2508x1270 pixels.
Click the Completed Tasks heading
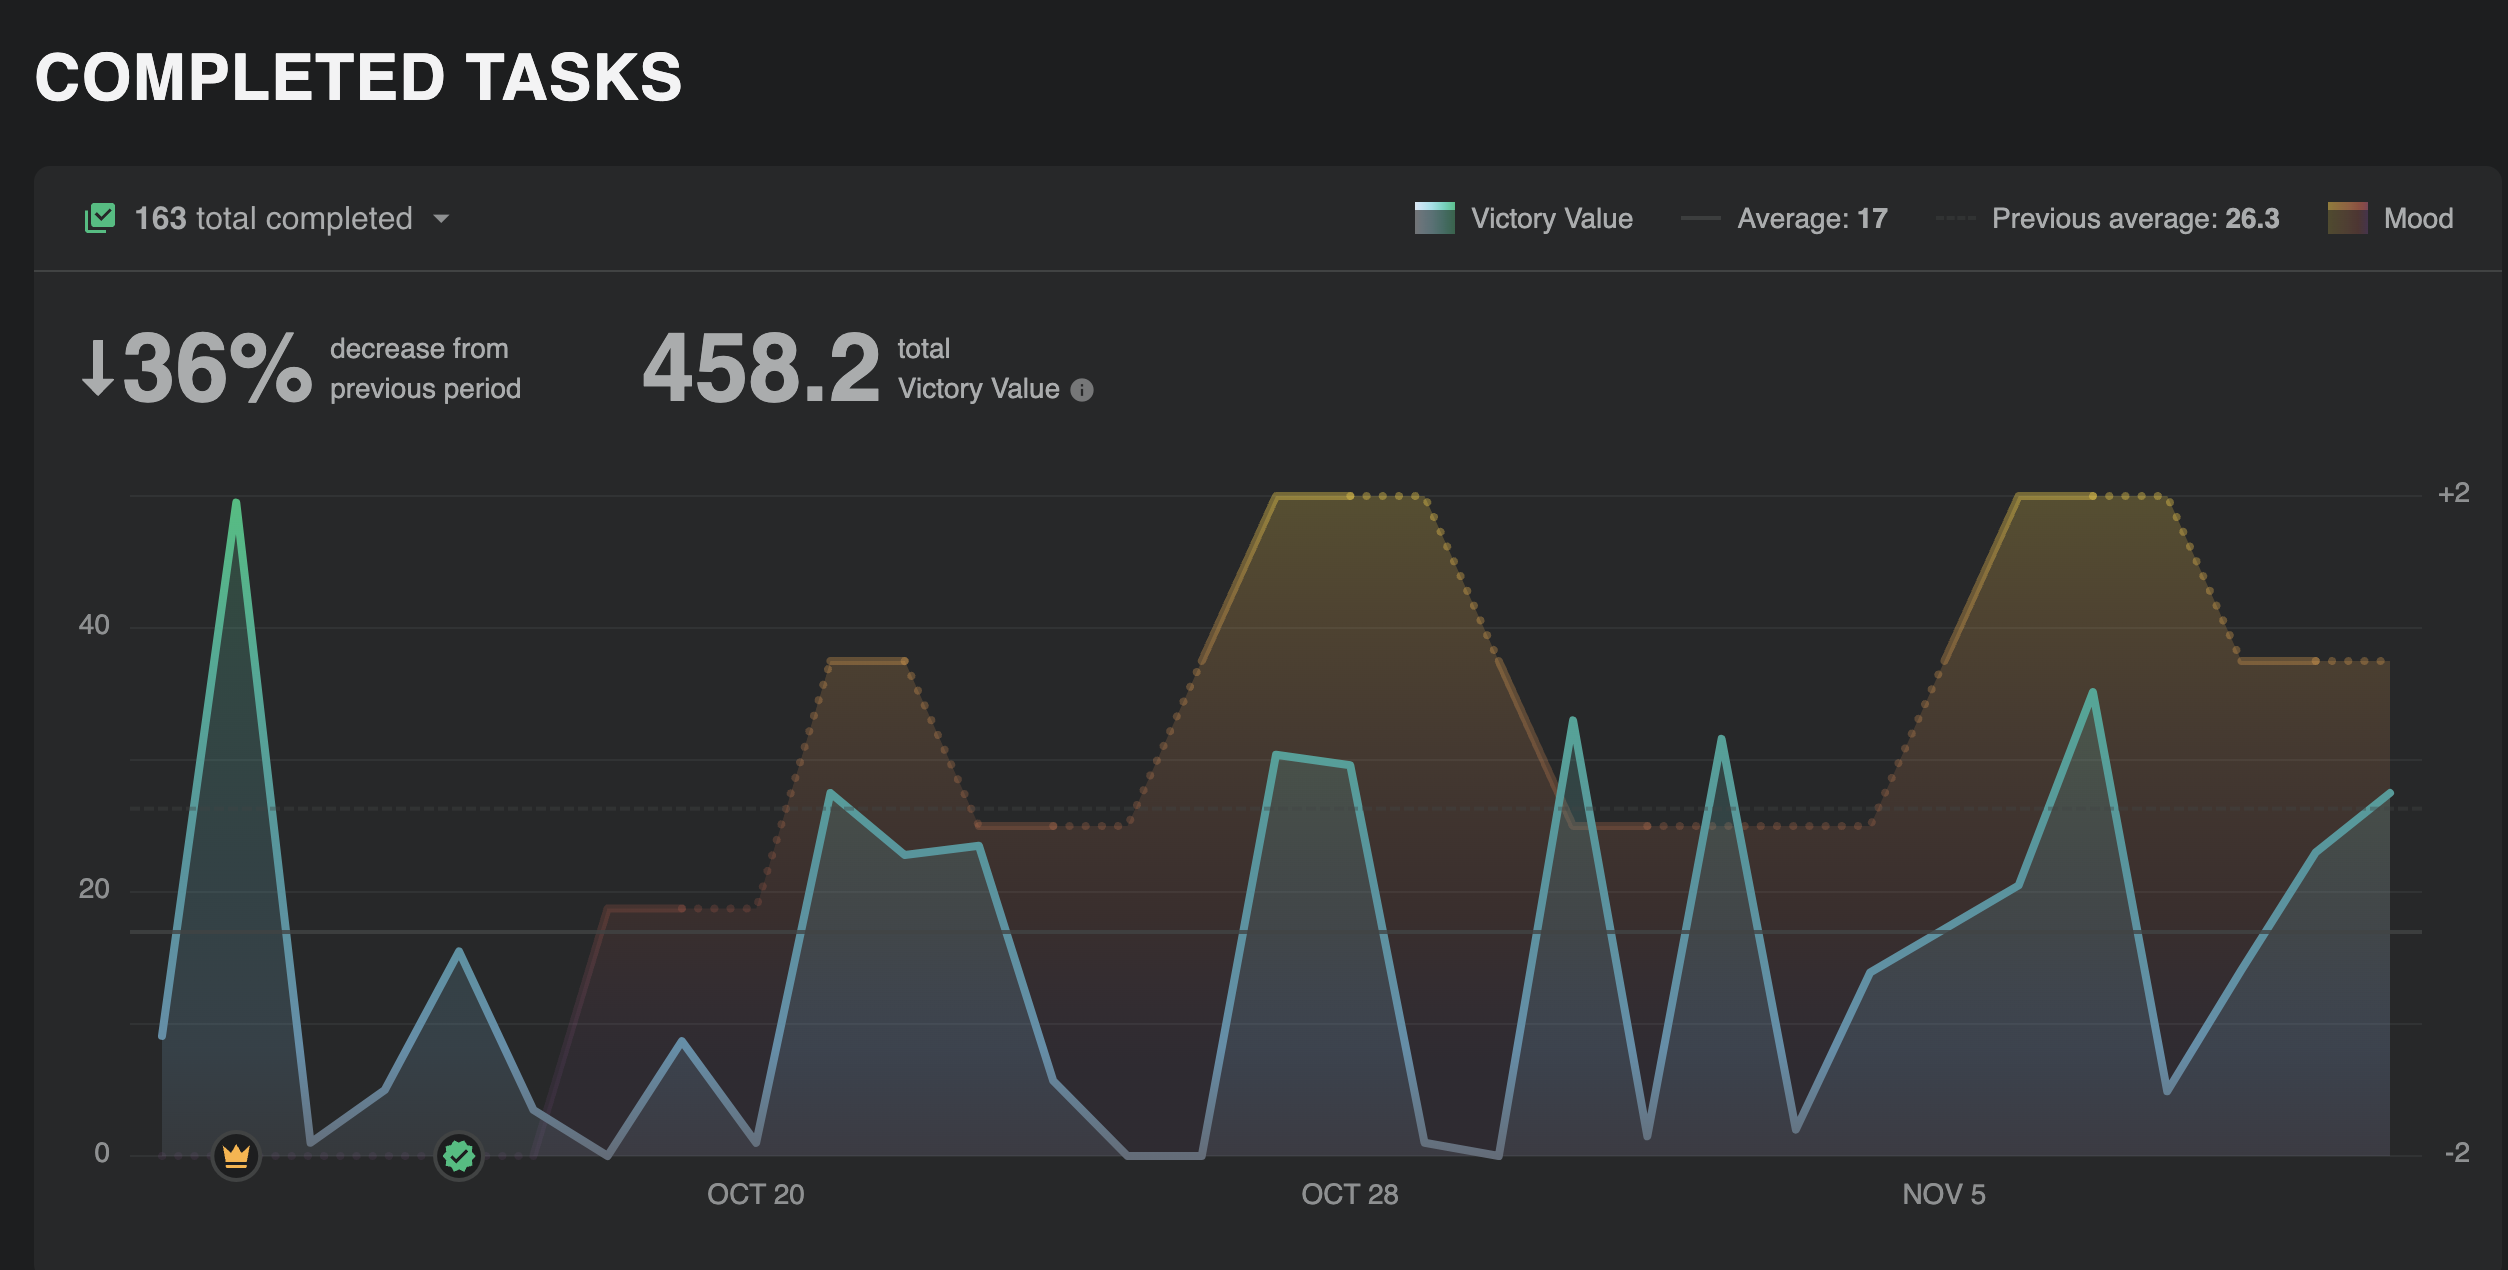click(x=358, y=78)
